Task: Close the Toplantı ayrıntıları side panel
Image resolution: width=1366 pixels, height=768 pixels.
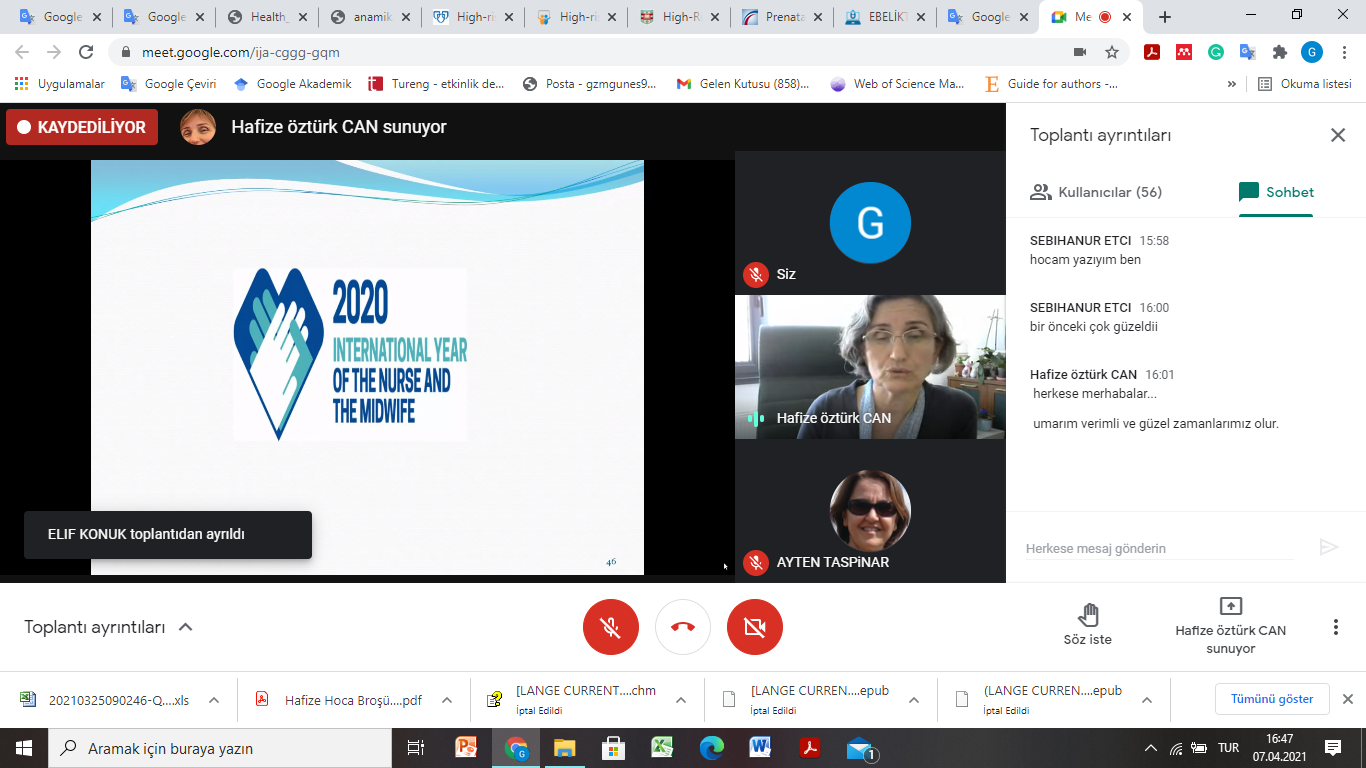Action: click(x=1337, y=135)
